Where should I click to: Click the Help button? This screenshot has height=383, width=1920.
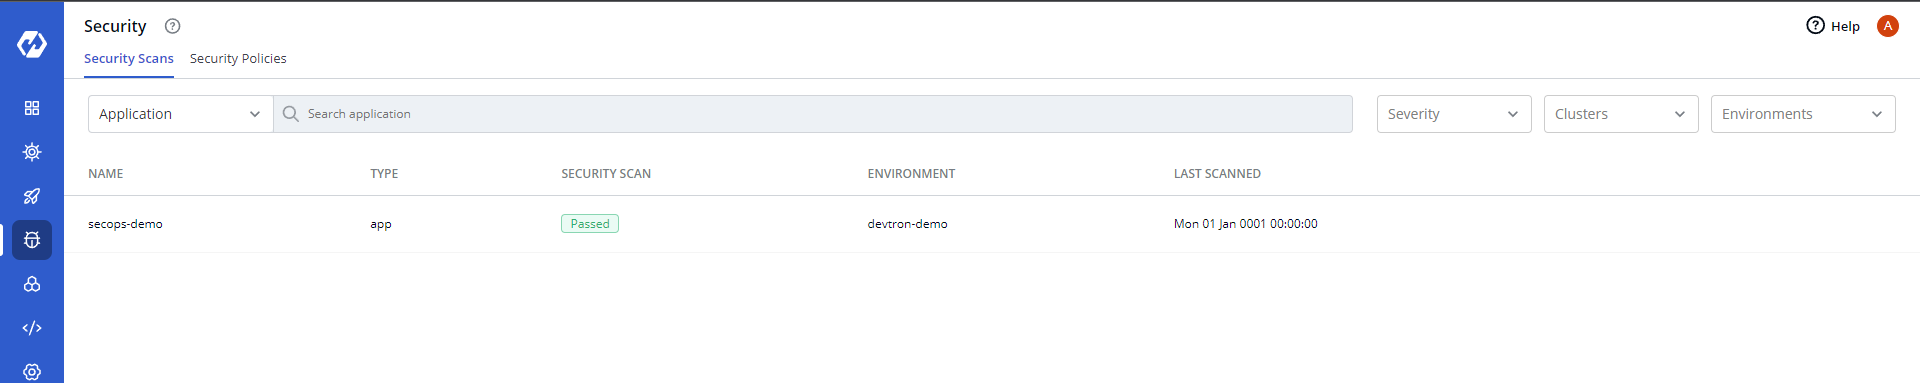tap(1832, 26)
